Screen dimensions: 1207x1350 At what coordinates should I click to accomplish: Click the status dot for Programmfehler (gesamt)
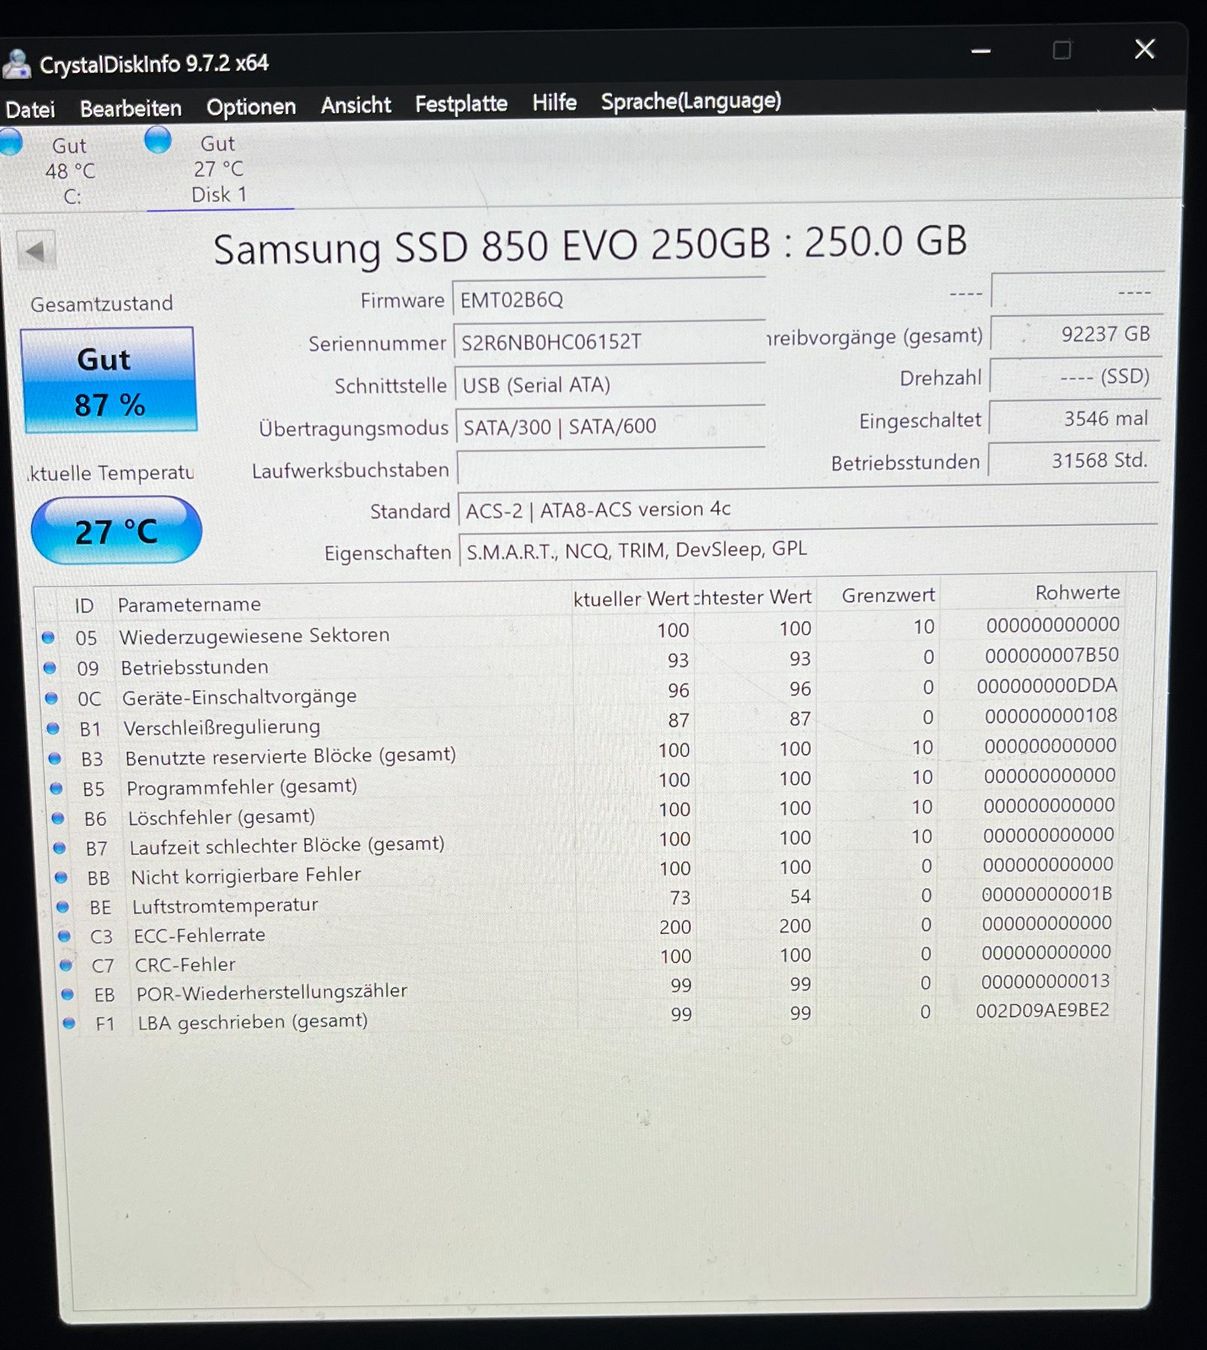(57, 788)
